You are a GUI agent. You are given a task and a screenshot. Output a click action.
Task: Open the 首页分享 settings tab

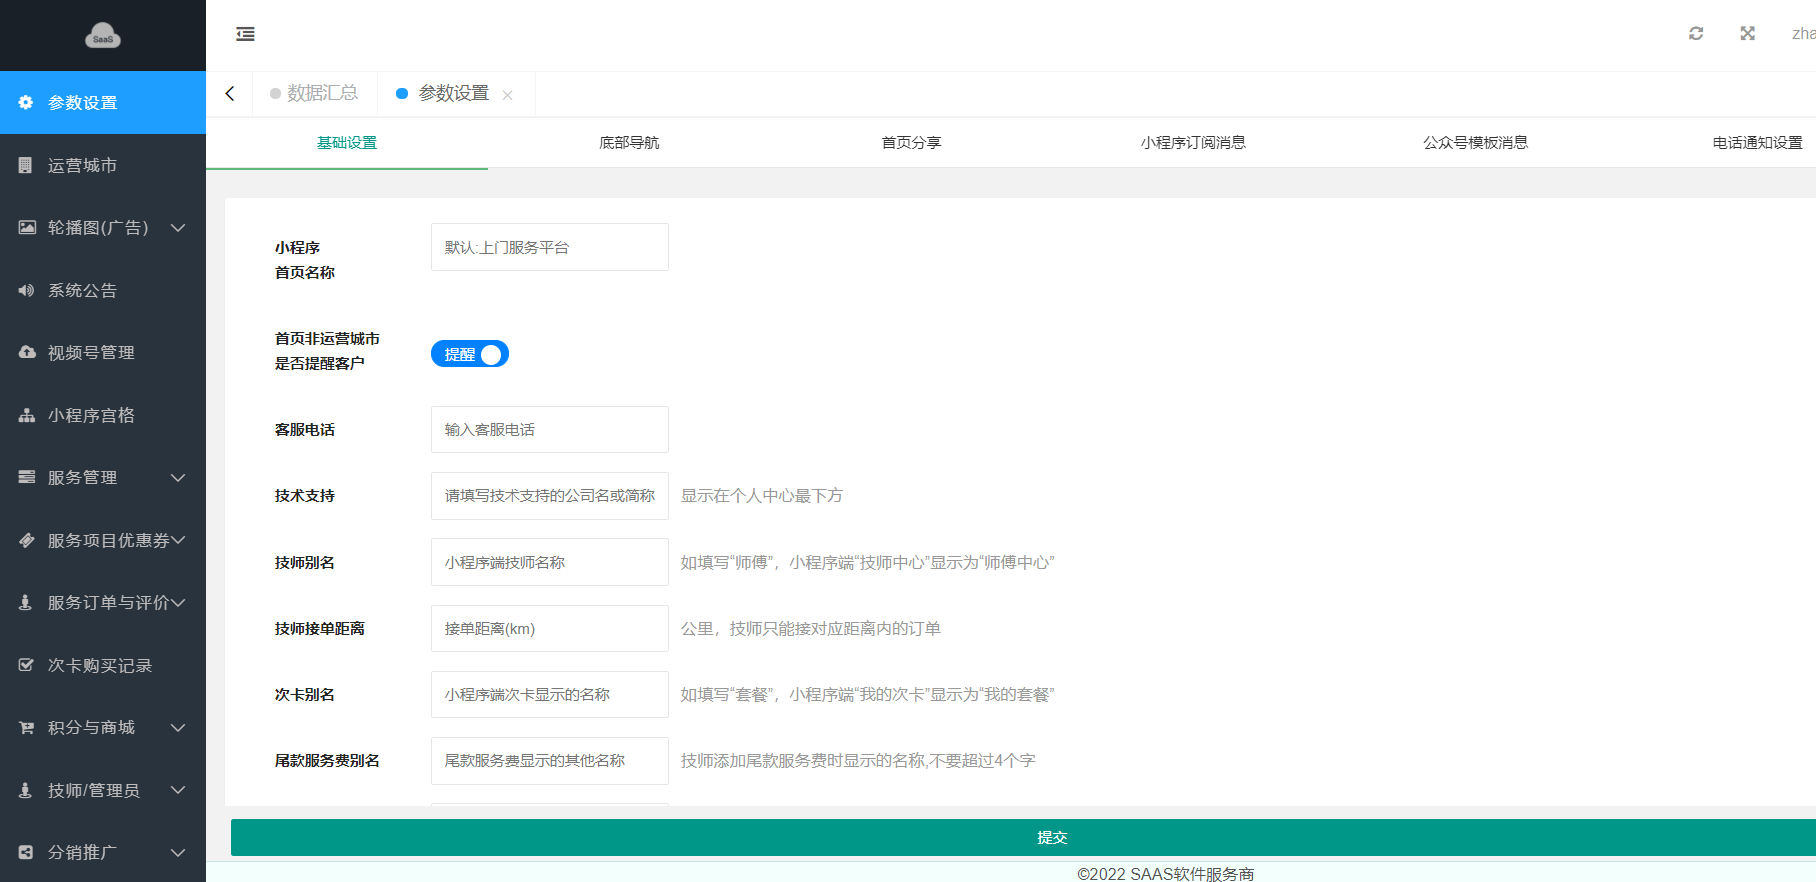coord(911,143)
